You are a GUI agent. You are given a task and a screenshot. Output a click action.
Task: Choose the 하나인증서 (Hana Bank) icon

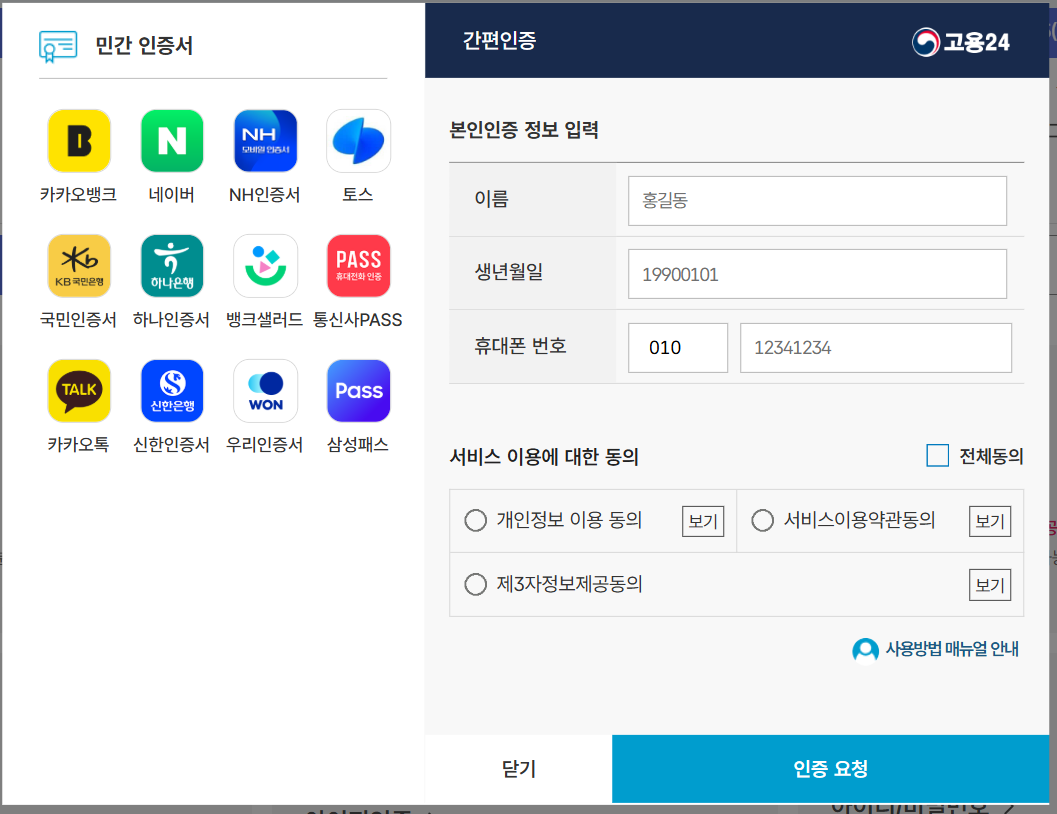[172, 265]
